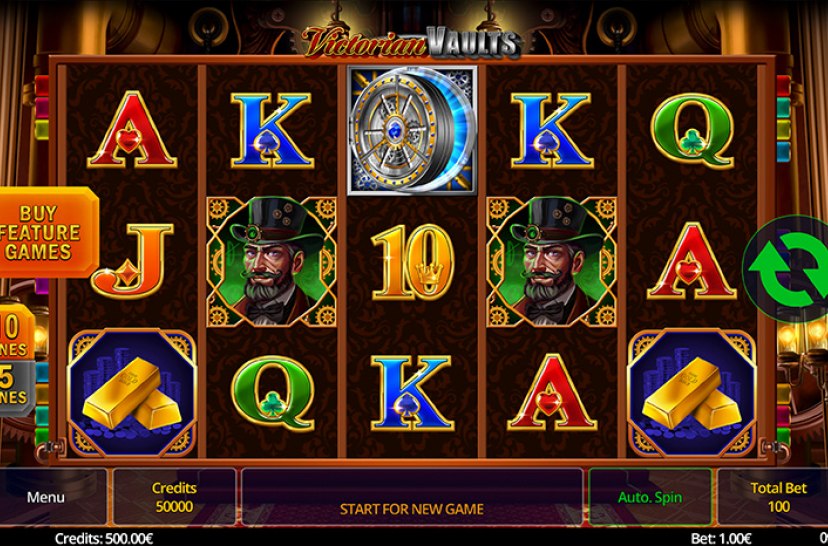Toggle Auto. Spin mode
The height and width of the screenshot is (546, 828).
(650, 497)
